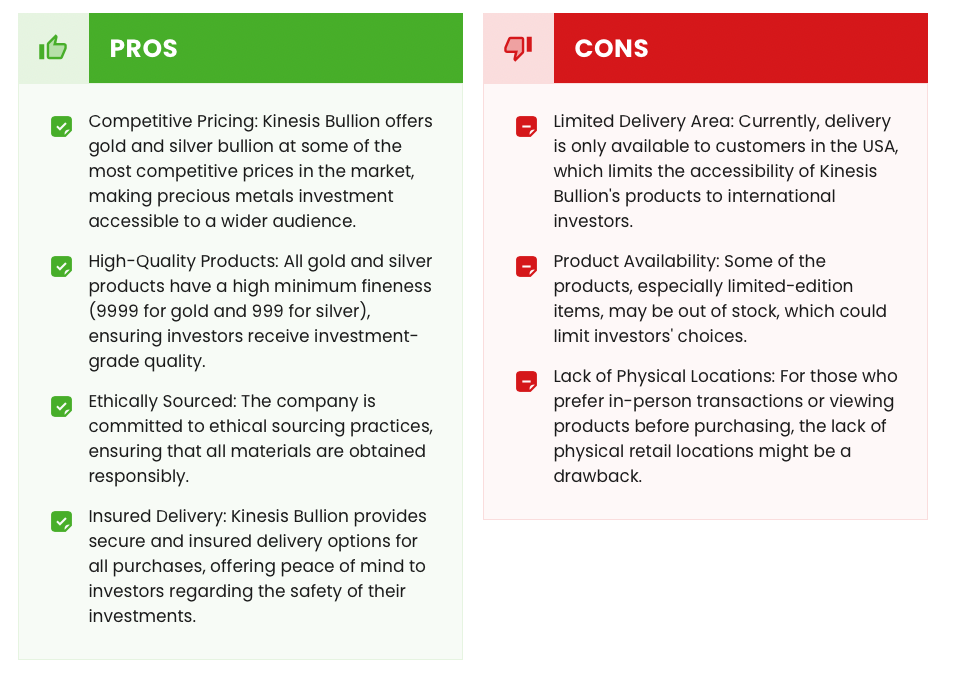Click the check icon next to High-Quality Products
This screenshot has width=958, height=679.
[x=61, y=266]
